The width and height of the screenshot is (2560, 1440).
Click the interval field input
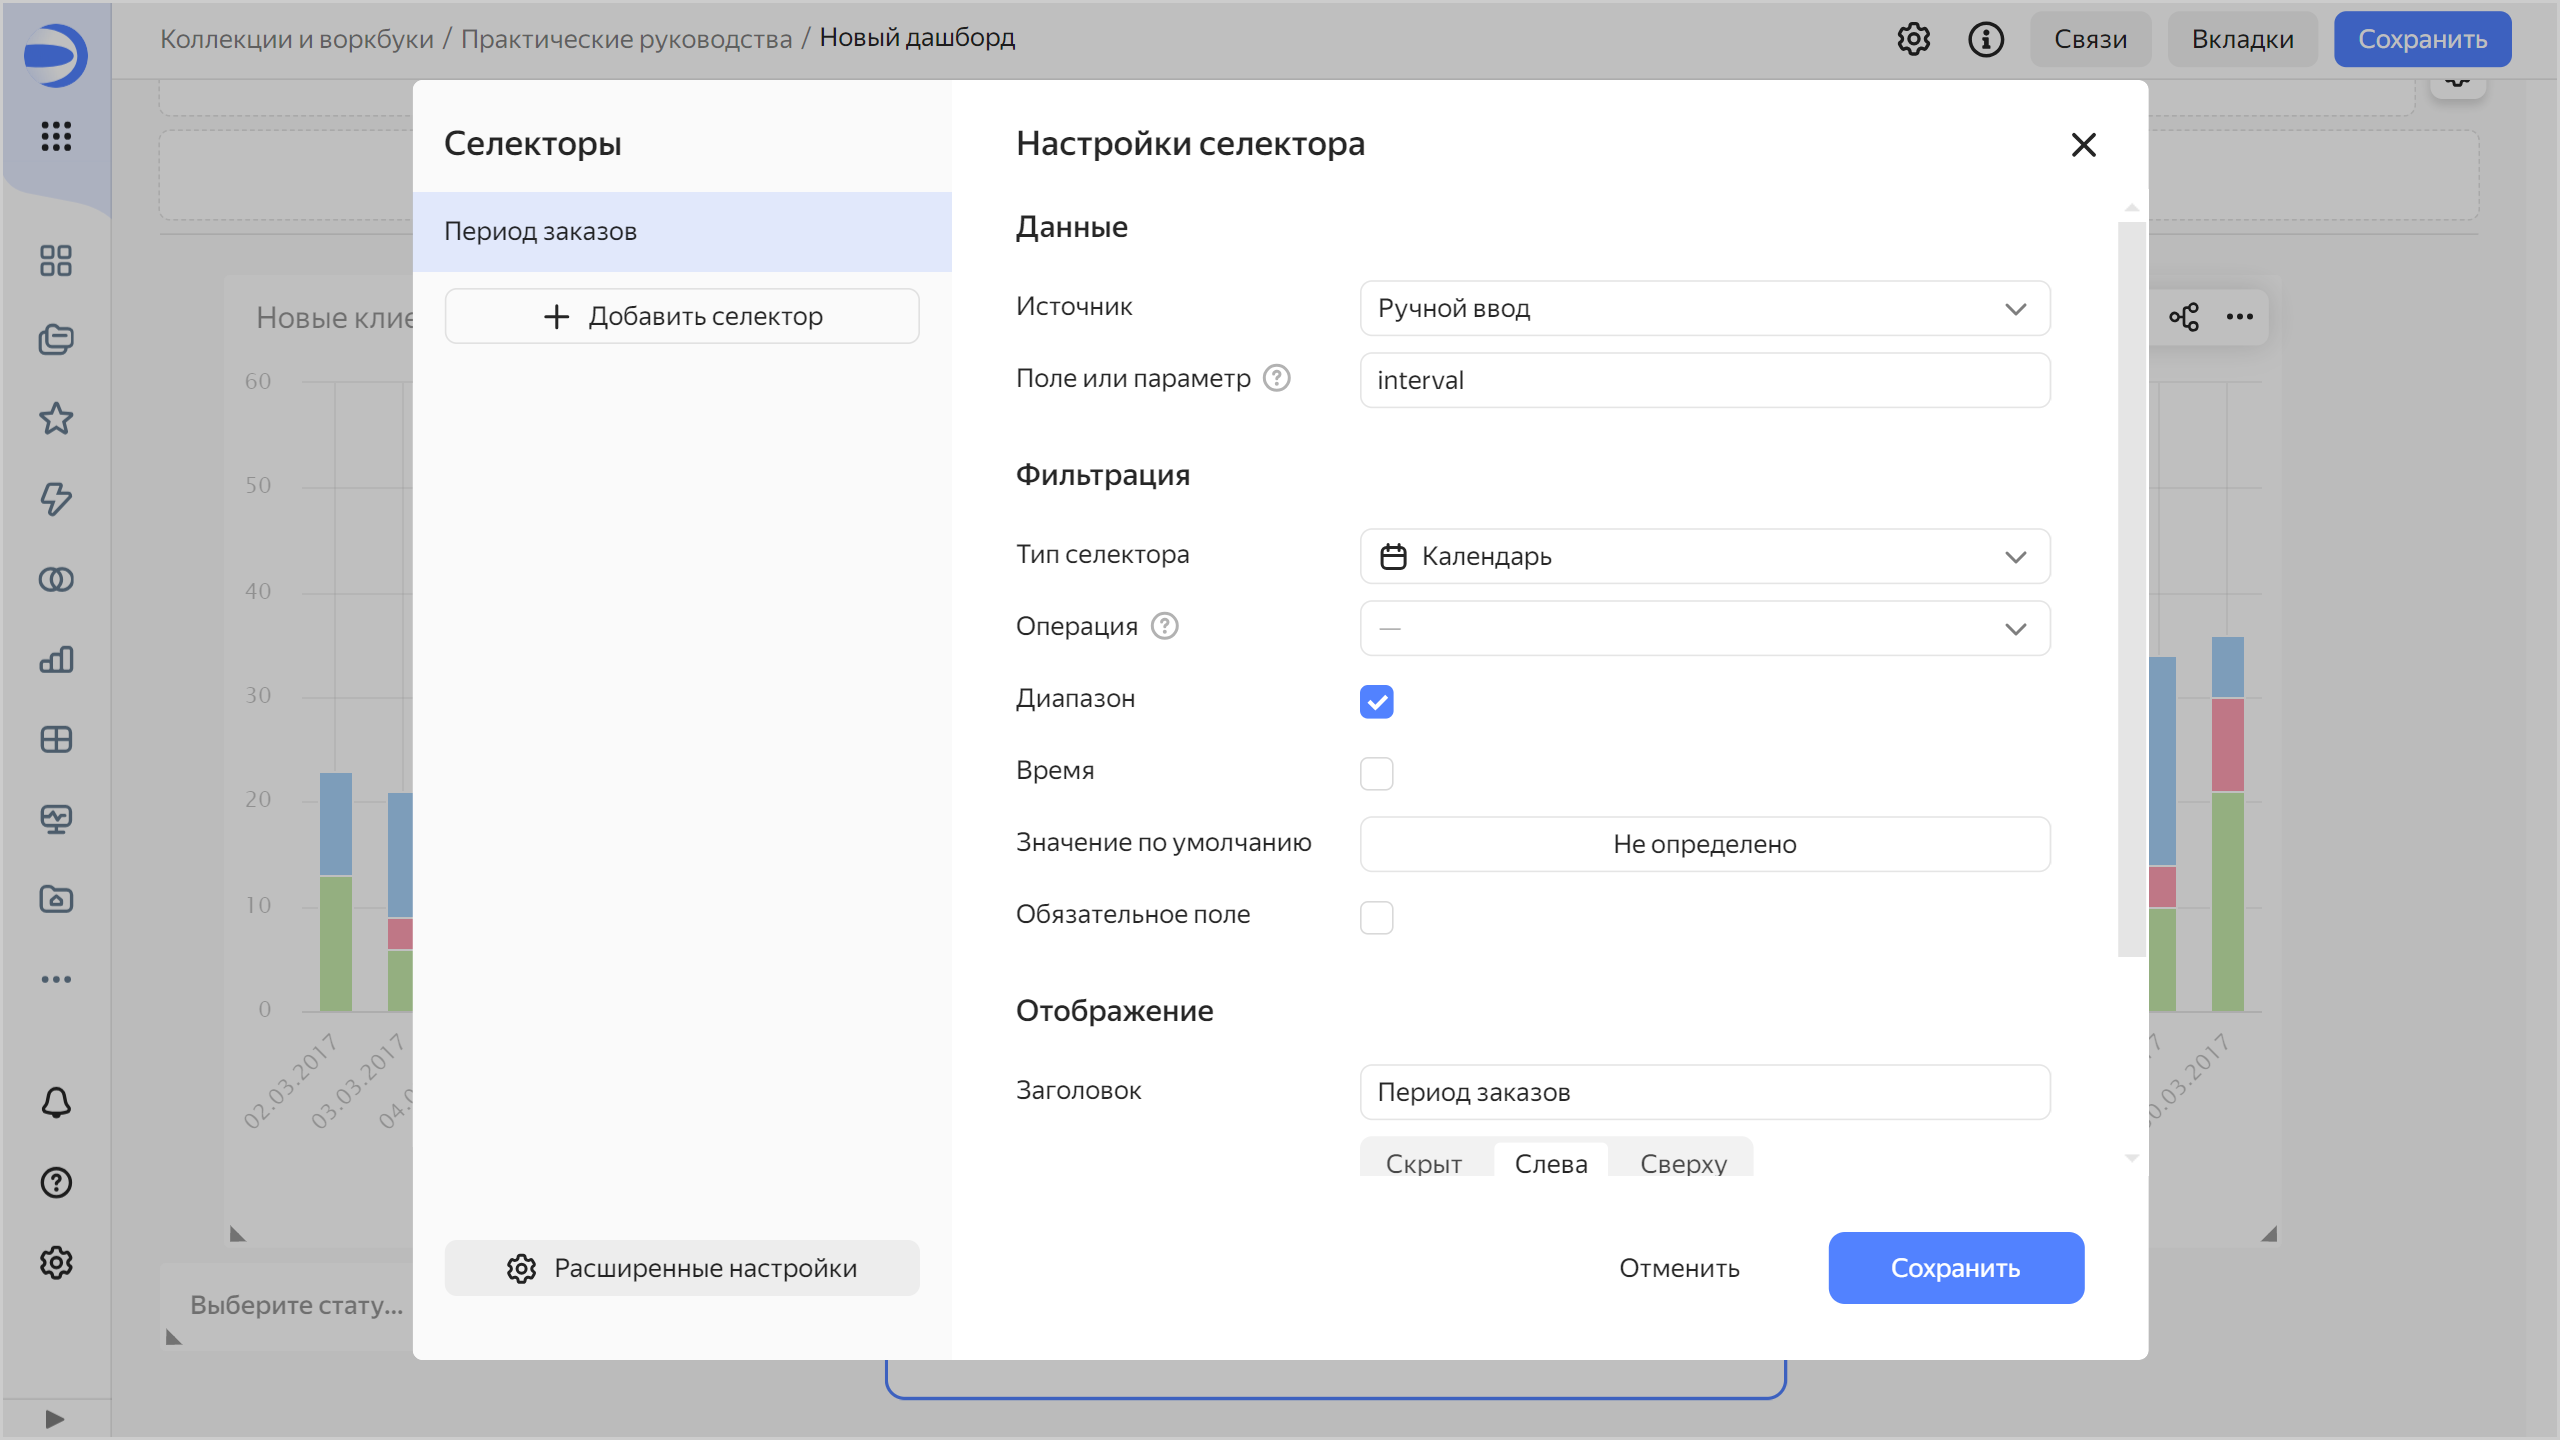(1704, 380)
